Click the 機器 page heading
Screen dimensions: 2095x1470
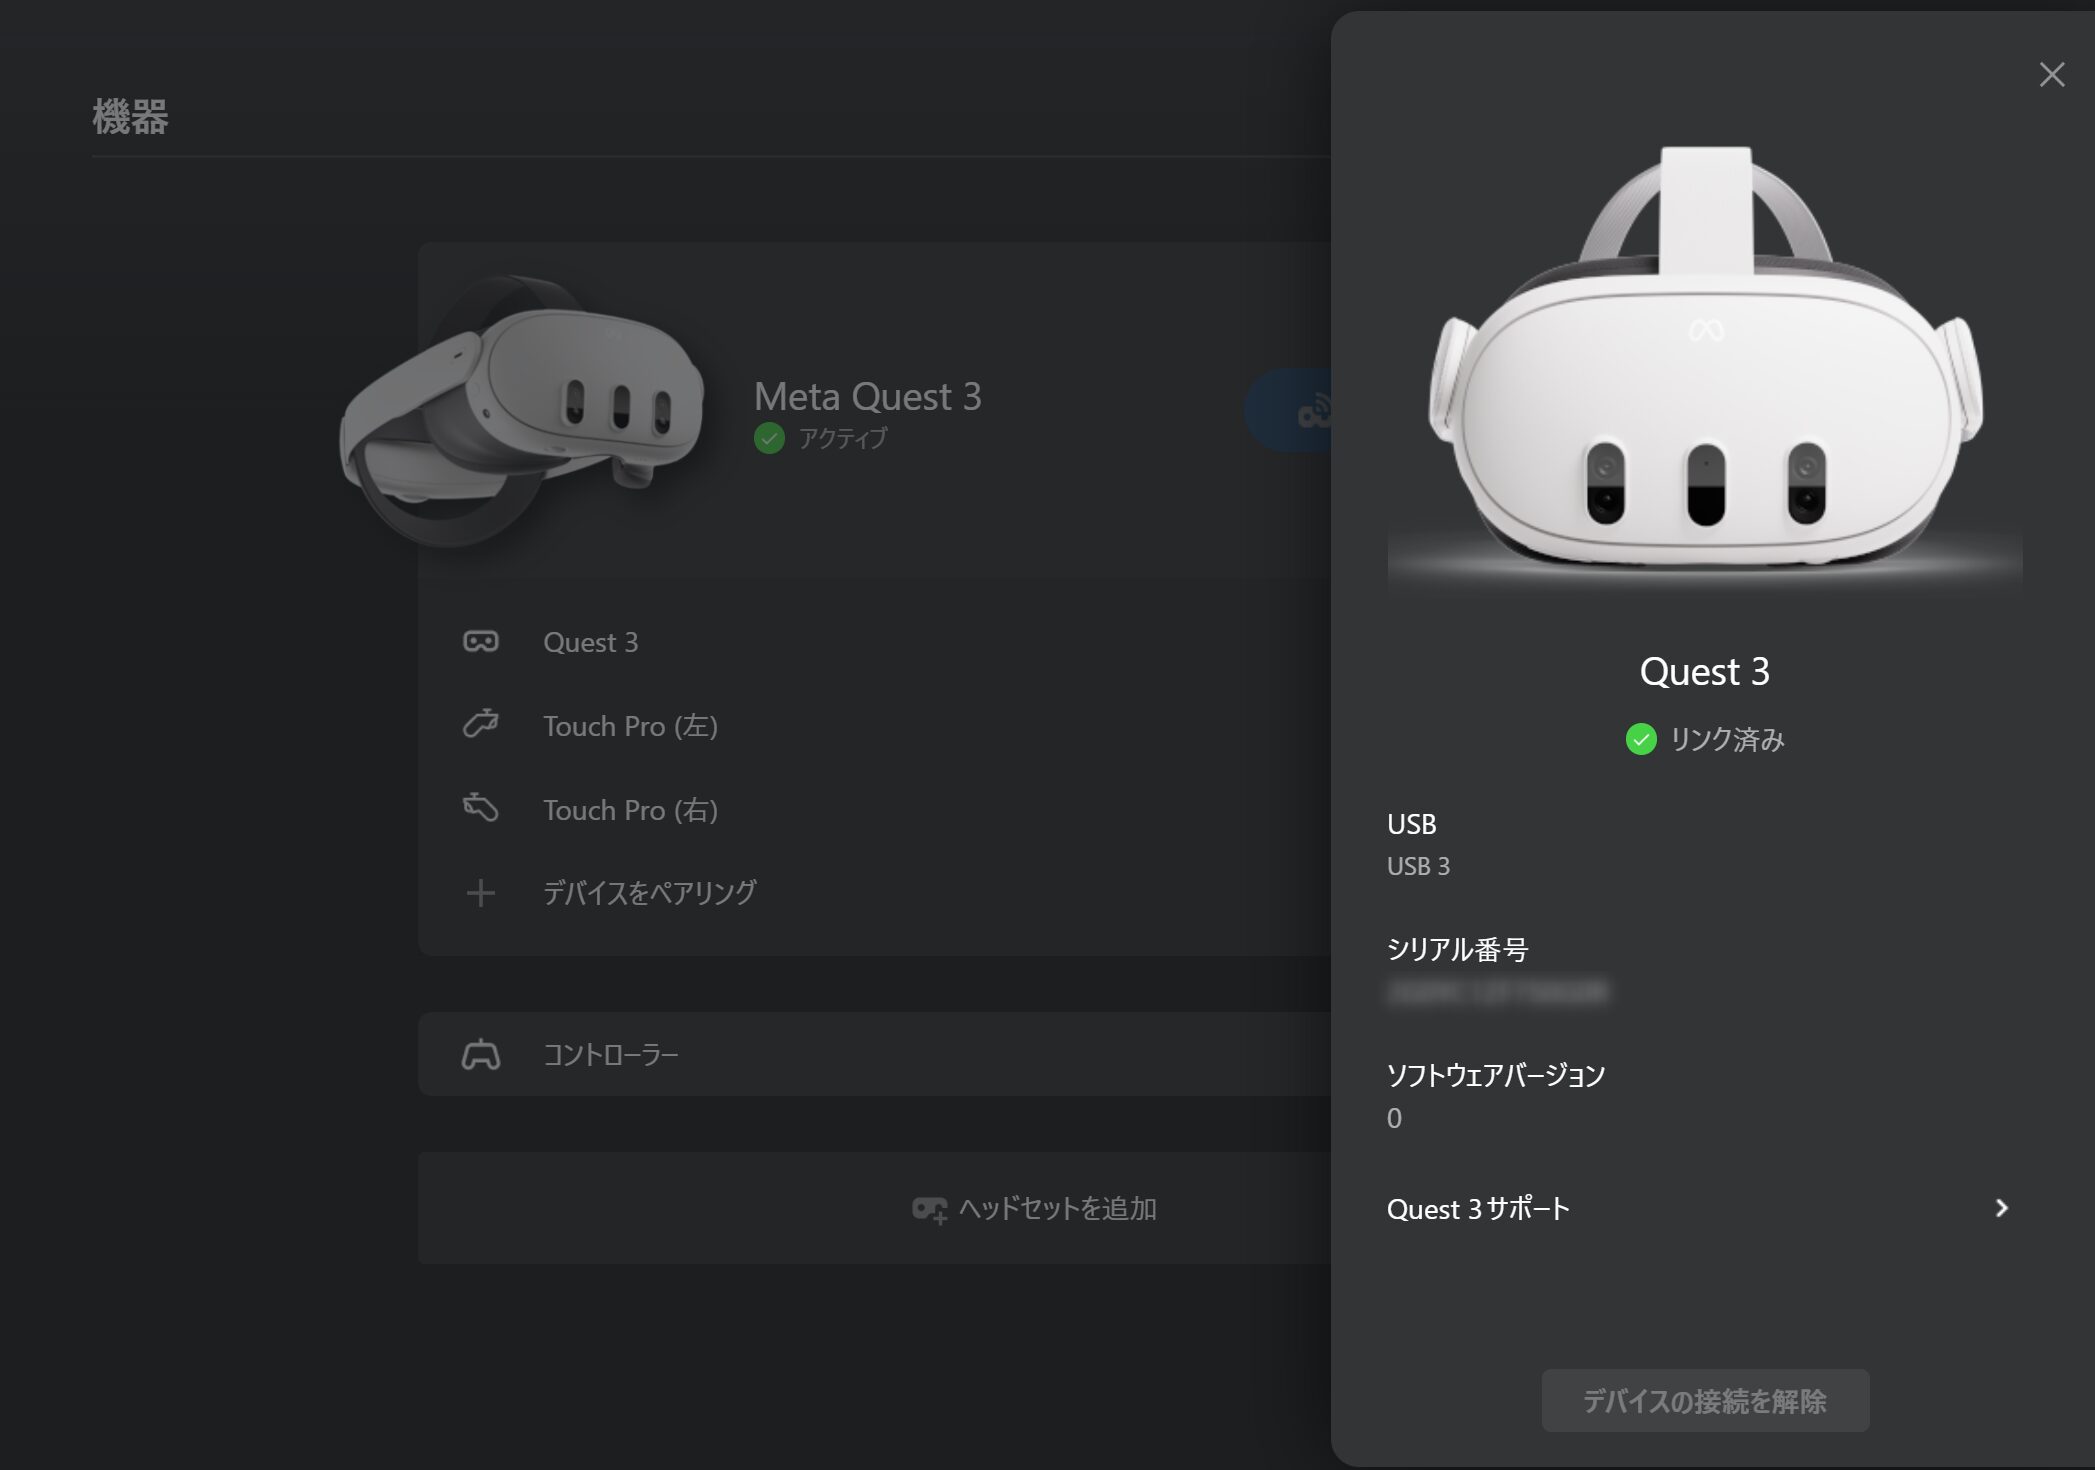(x=131, y=116)
